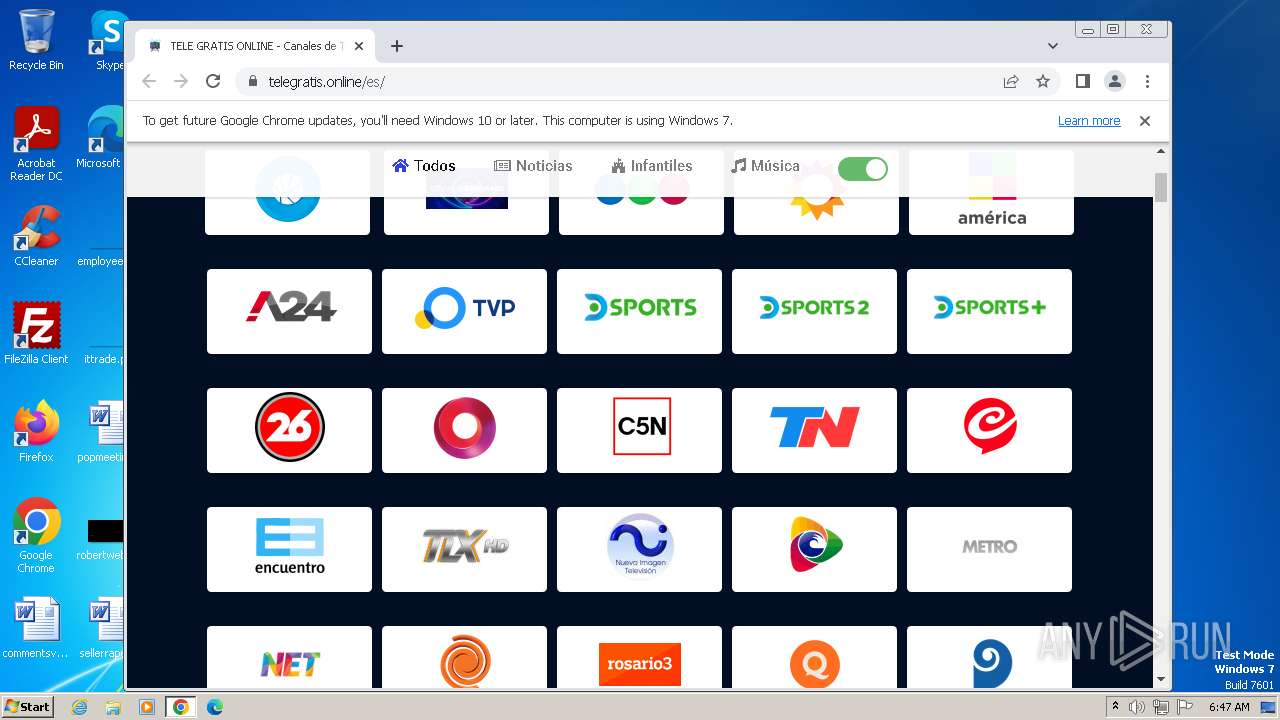Viewport: 1280px width, 720px height.
Task: Open a new Chrome tab
Action: click(397, 46)
